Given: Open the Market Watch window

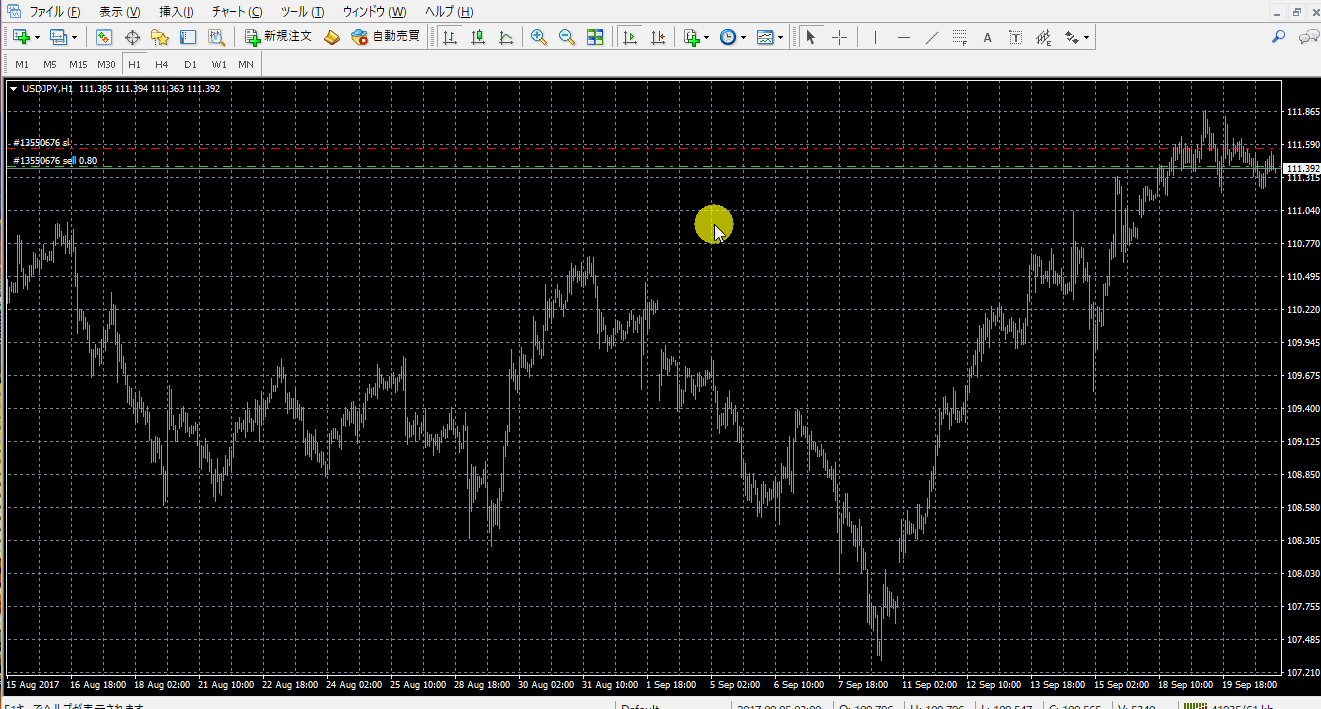Looking at the screenshot, I should click(104, 37).
